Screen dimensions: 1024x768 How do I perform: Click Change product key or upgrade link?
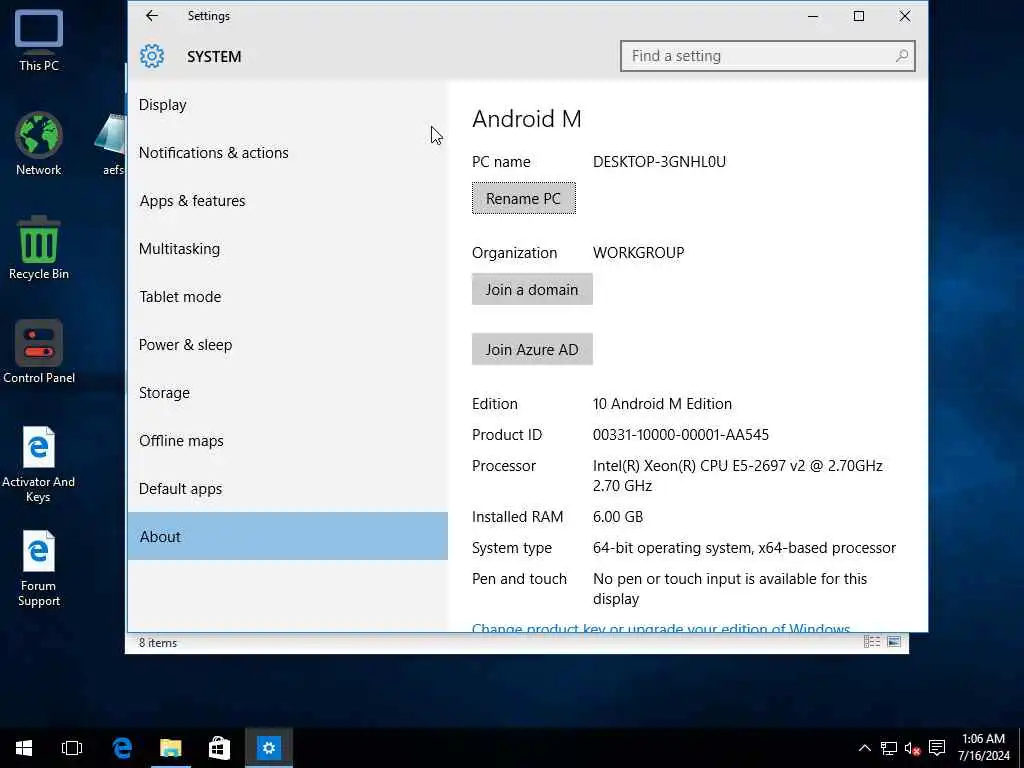pos(661,628)
